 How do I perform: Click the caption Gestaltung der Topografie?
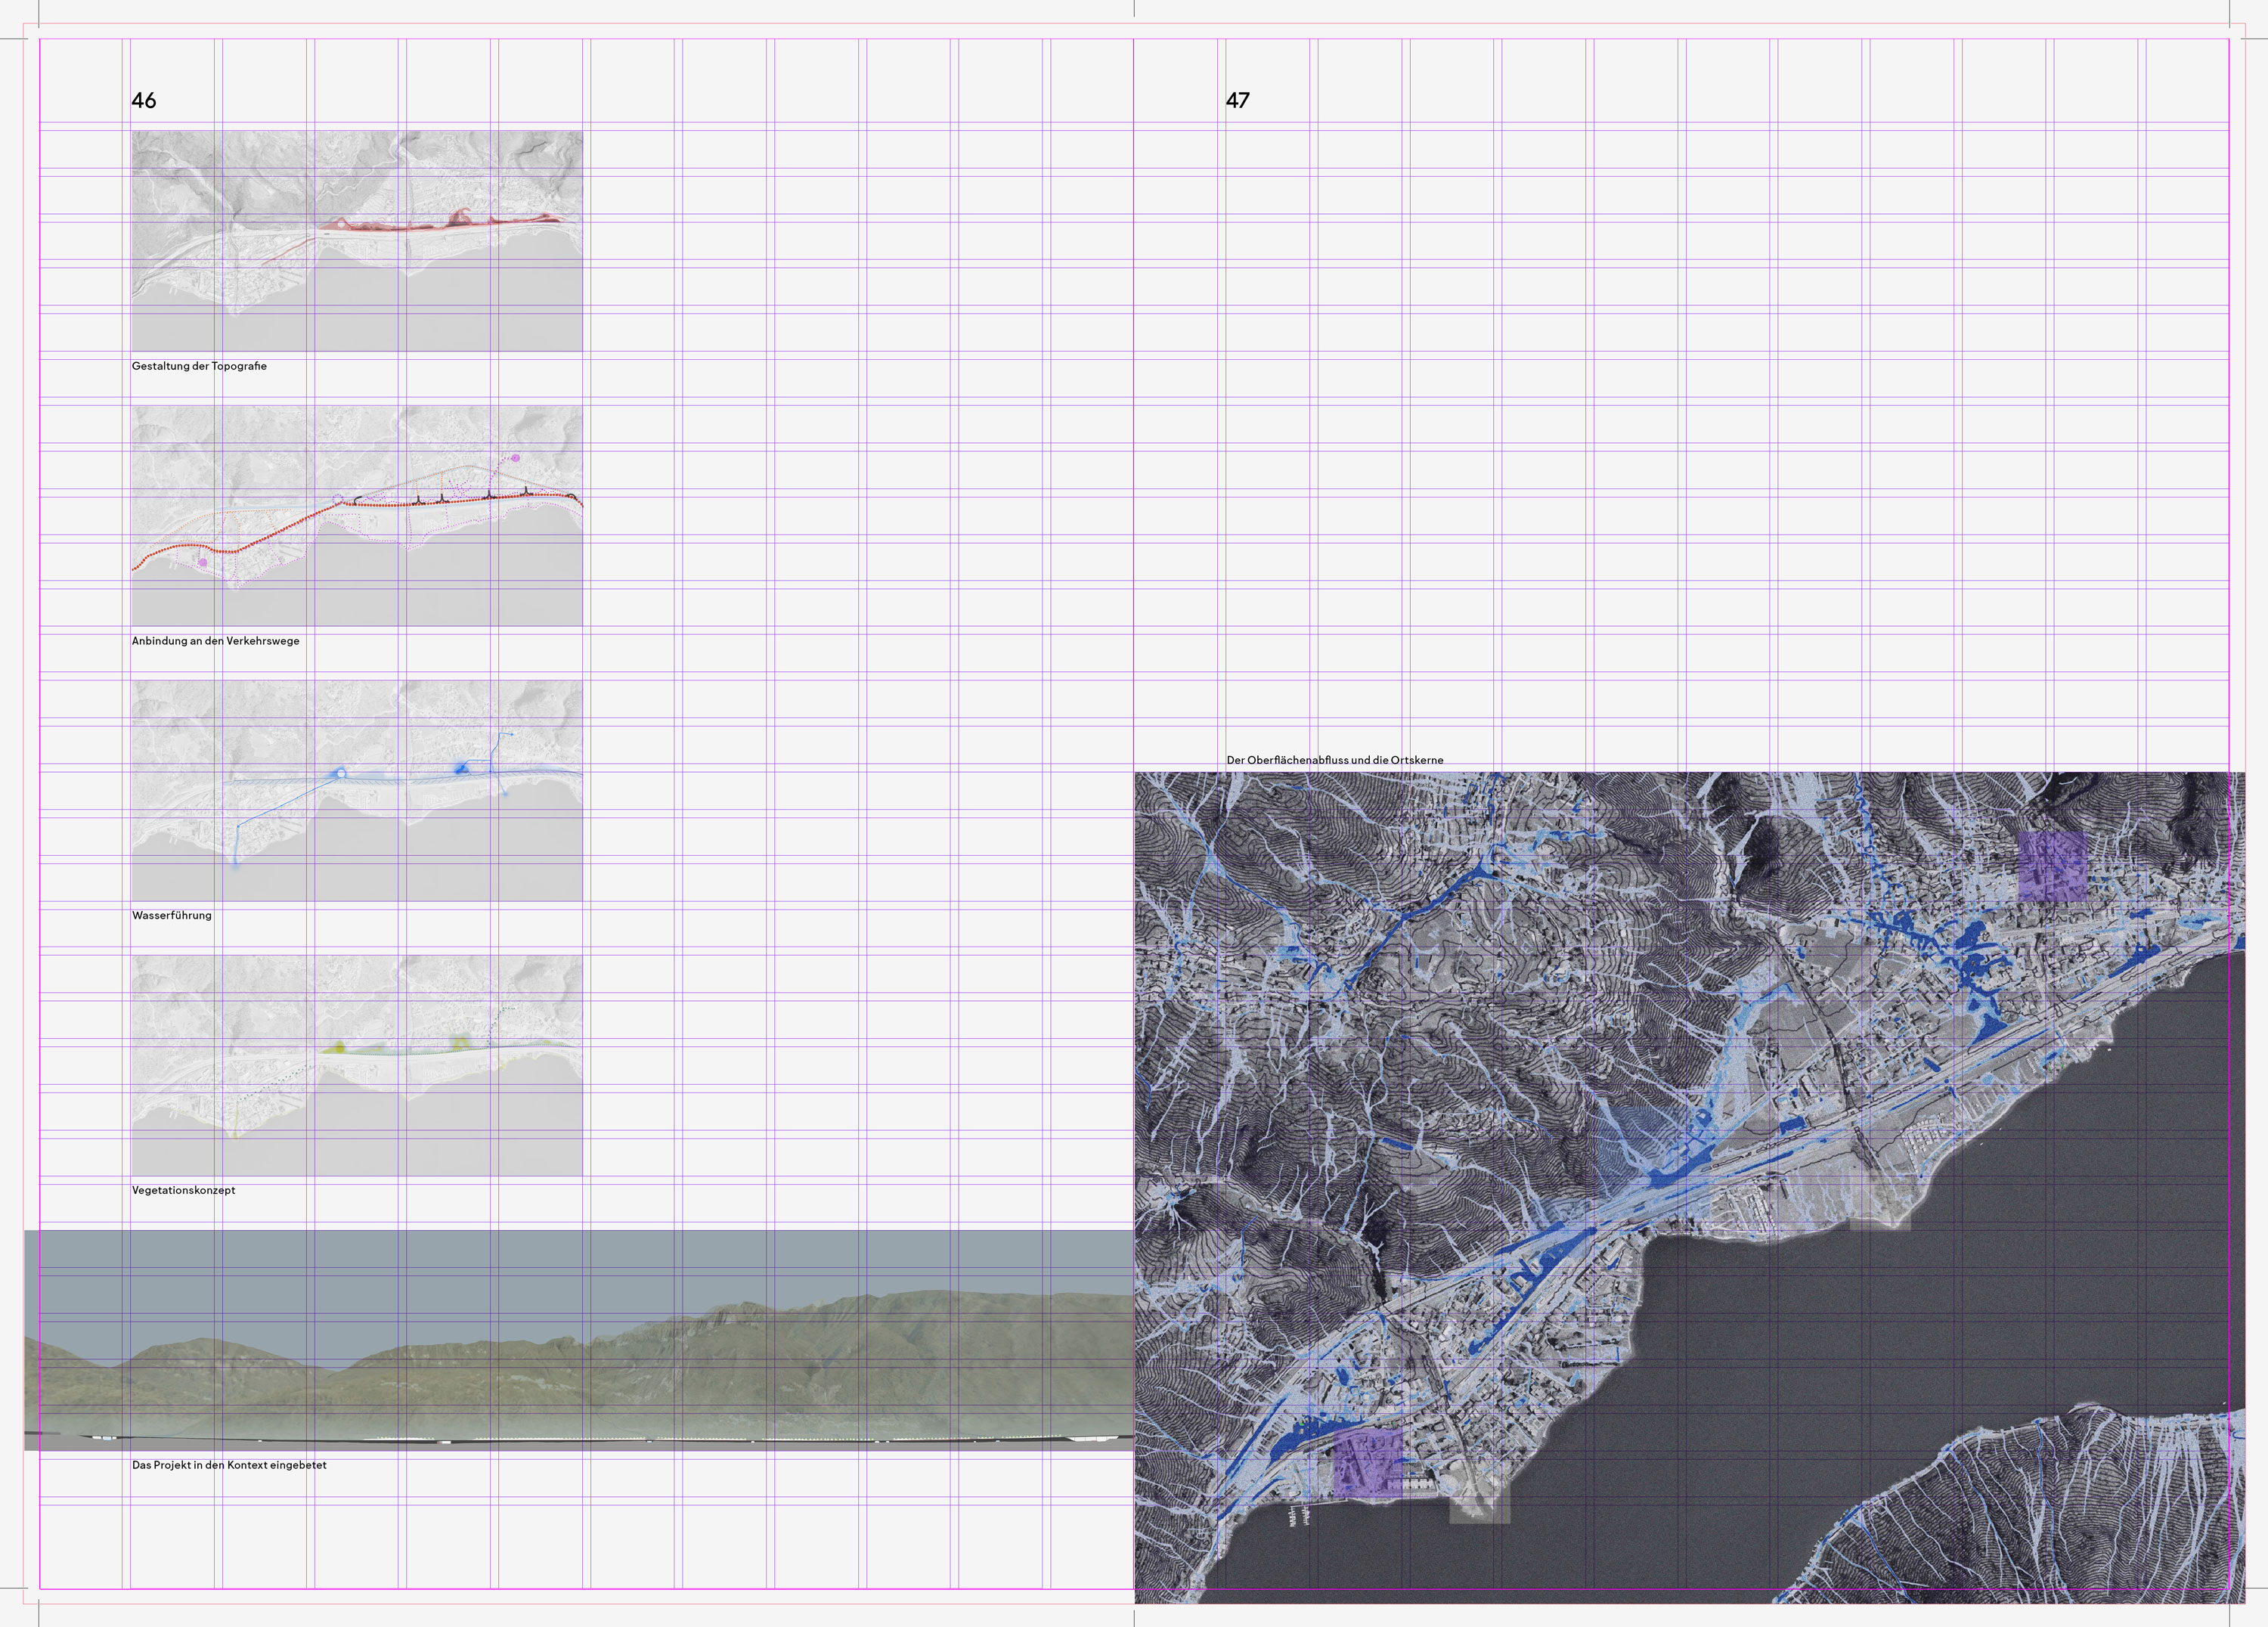click(x=199, y=366)
